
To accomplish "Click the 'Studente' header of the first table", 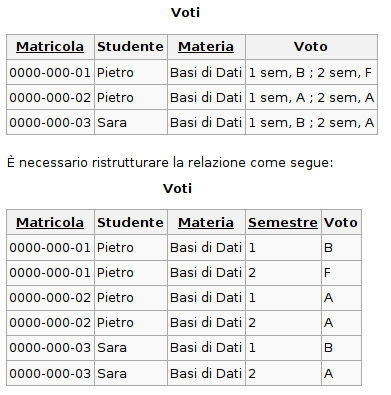I will coord(131,46).
